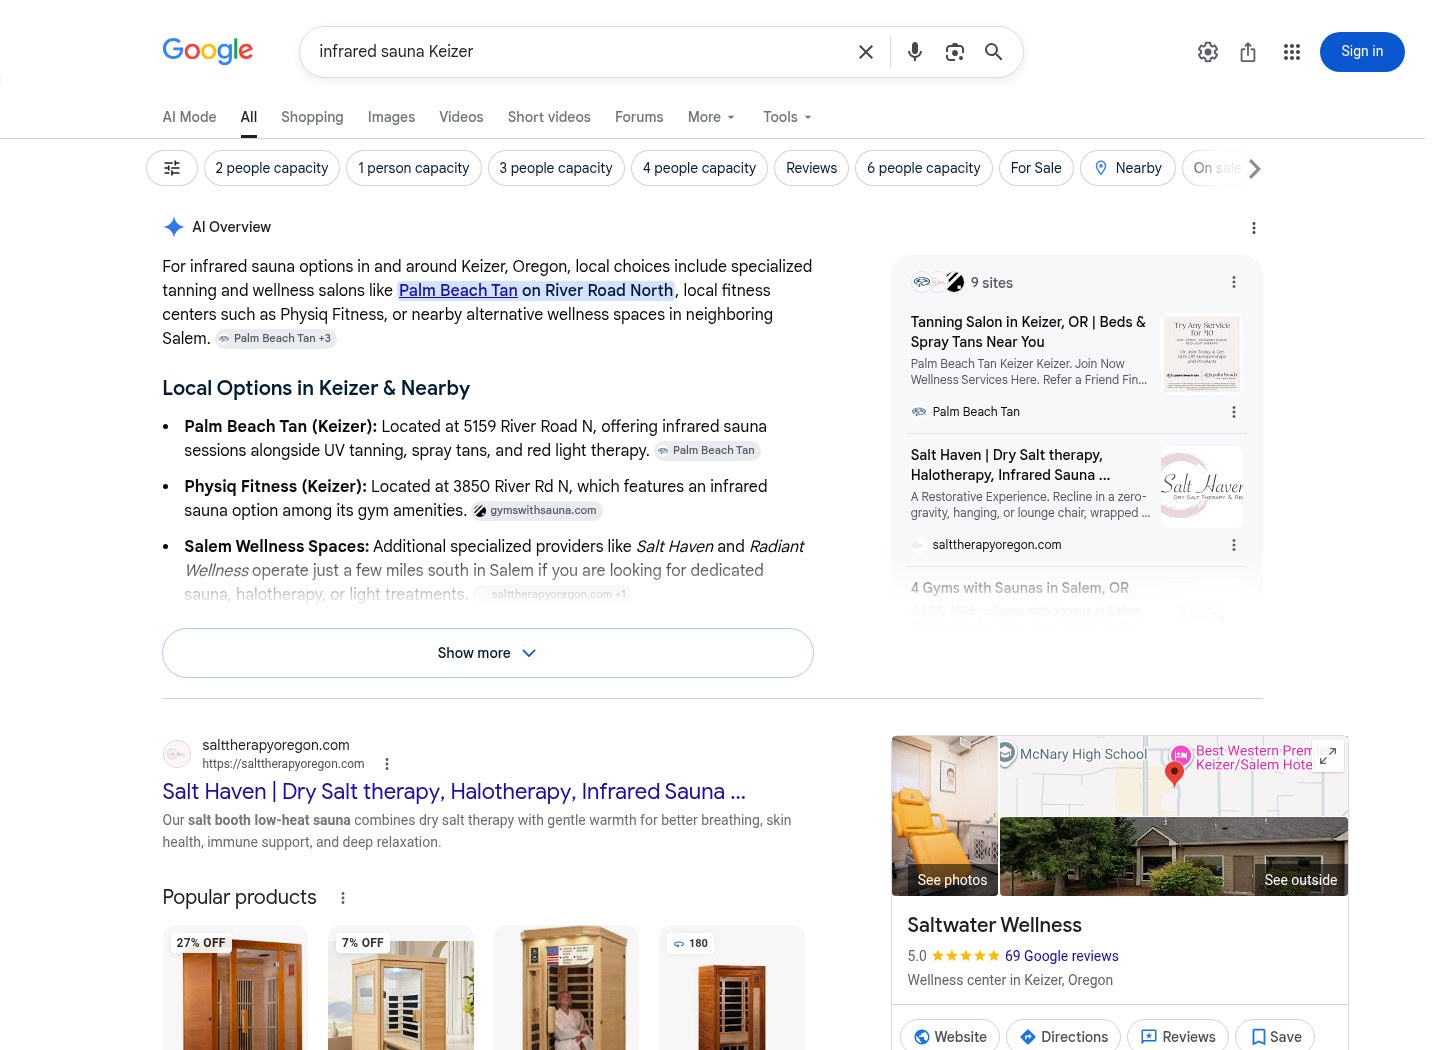Viewport: 1440px width, 1050px height.
Task: Click Palm Beach Tan citation chip after red light therapy
Action: click(707, 451)
